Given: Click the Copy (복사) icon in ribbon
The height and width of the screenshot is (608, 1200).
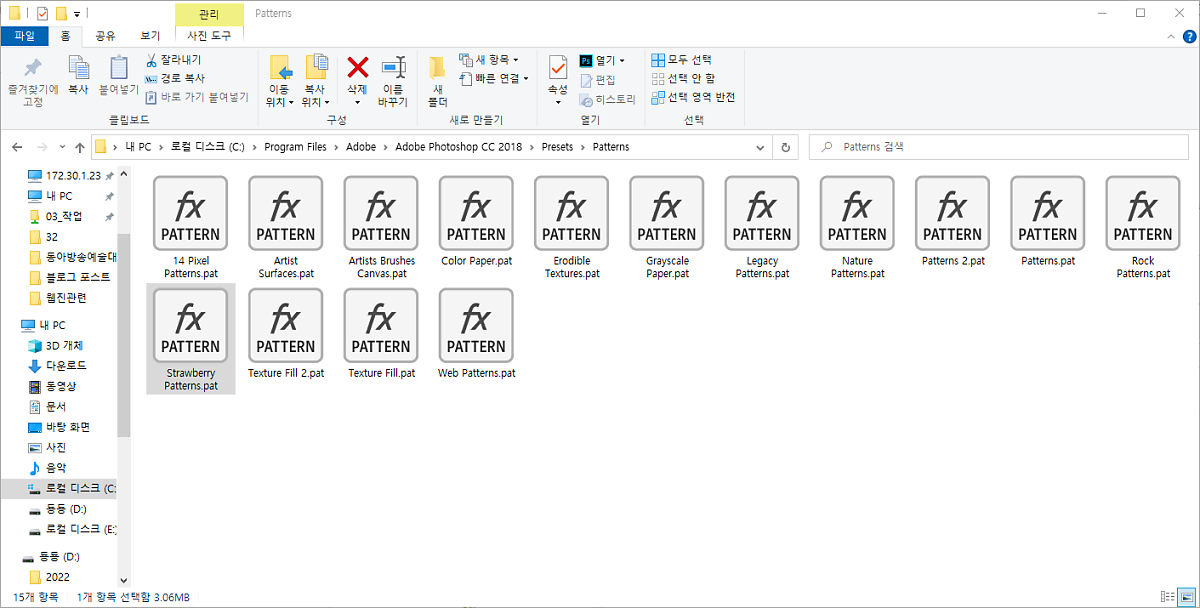Looking at the screenshot, I should tap(78, 68).
